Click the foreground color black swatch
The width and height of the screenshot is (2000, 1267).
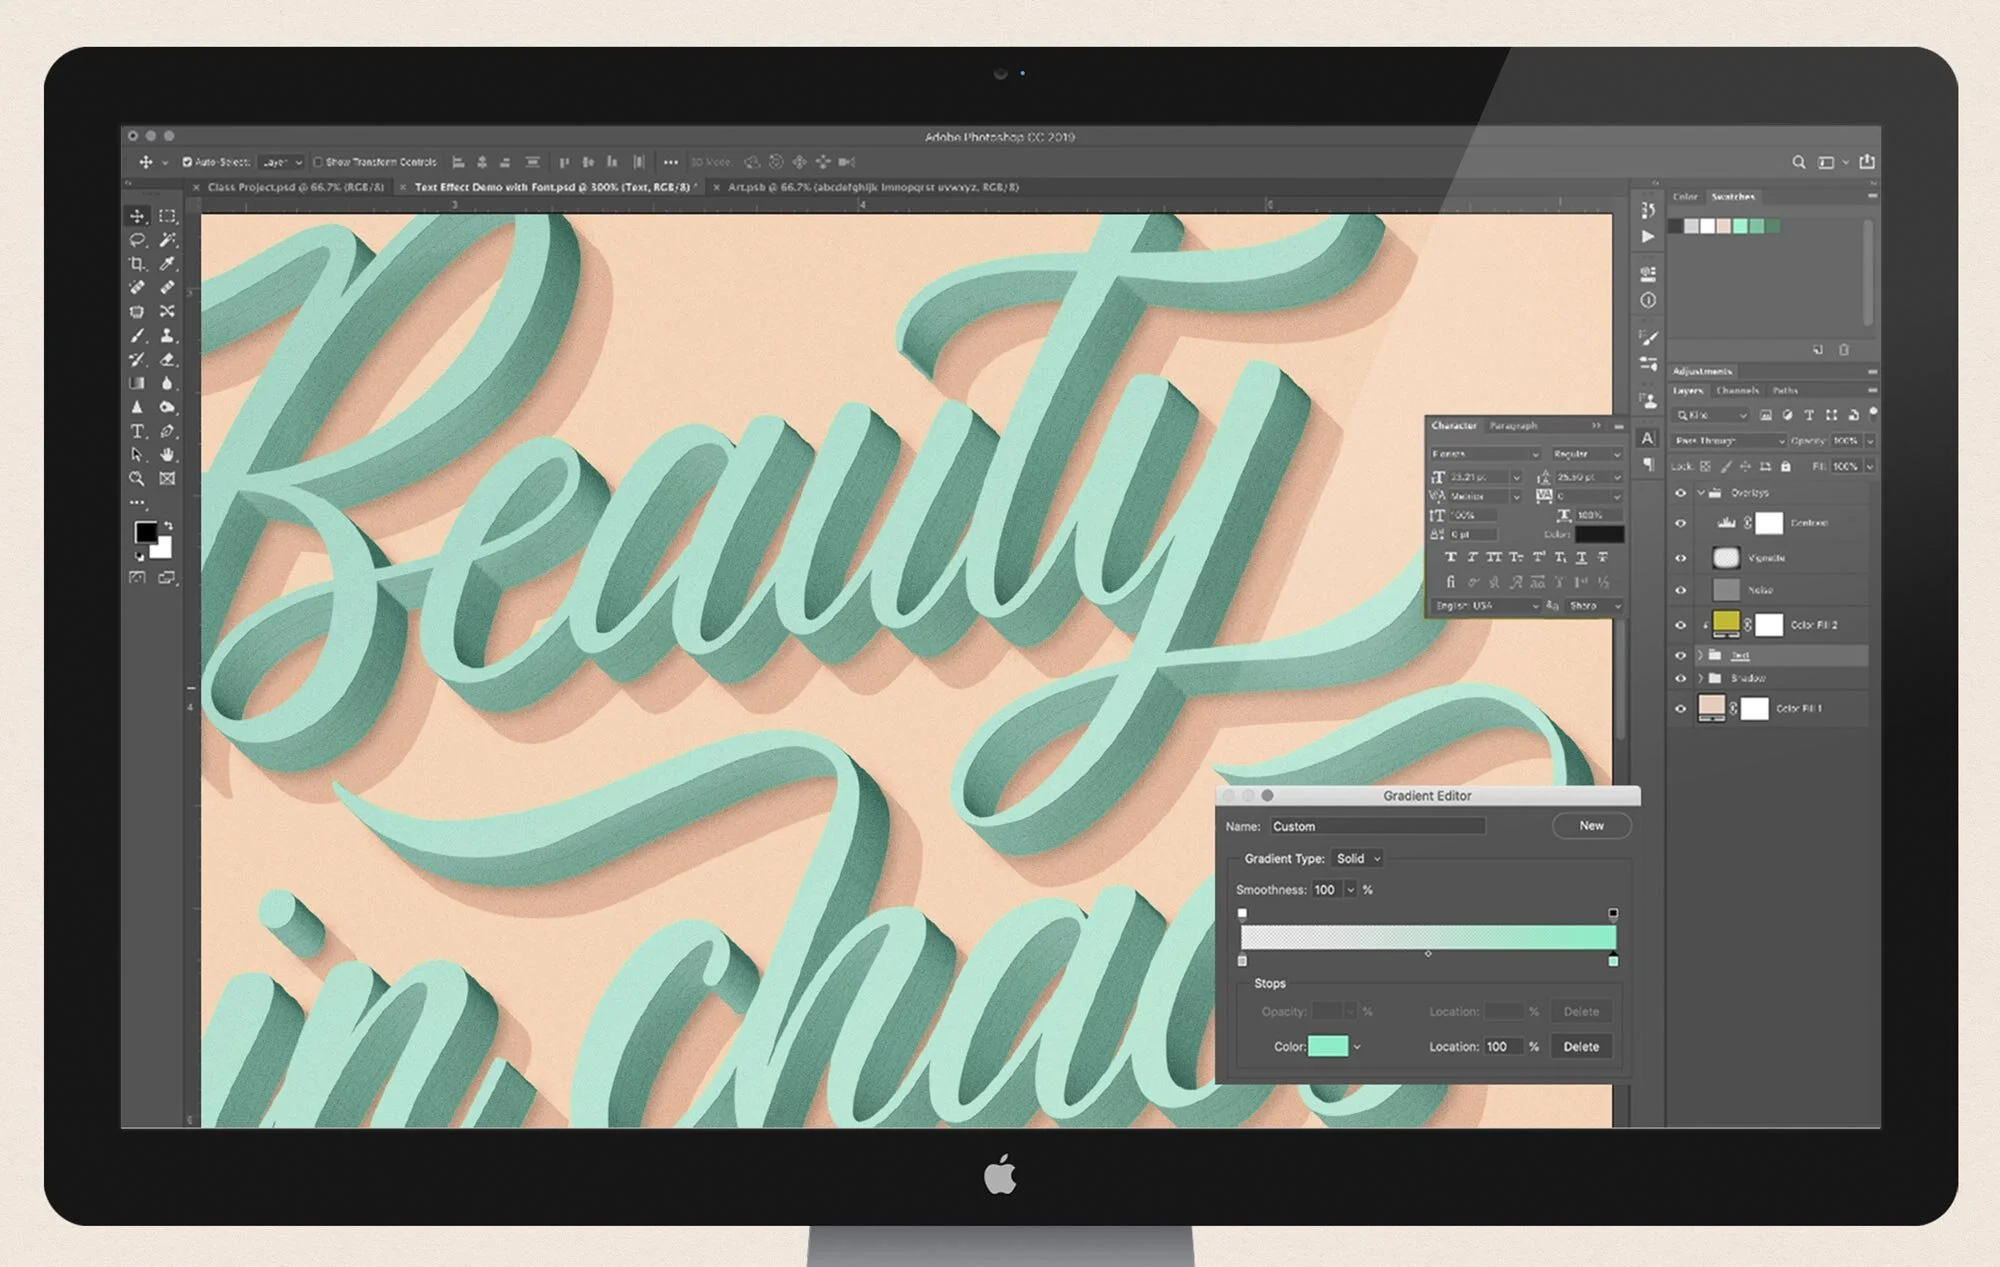(146, 532)
